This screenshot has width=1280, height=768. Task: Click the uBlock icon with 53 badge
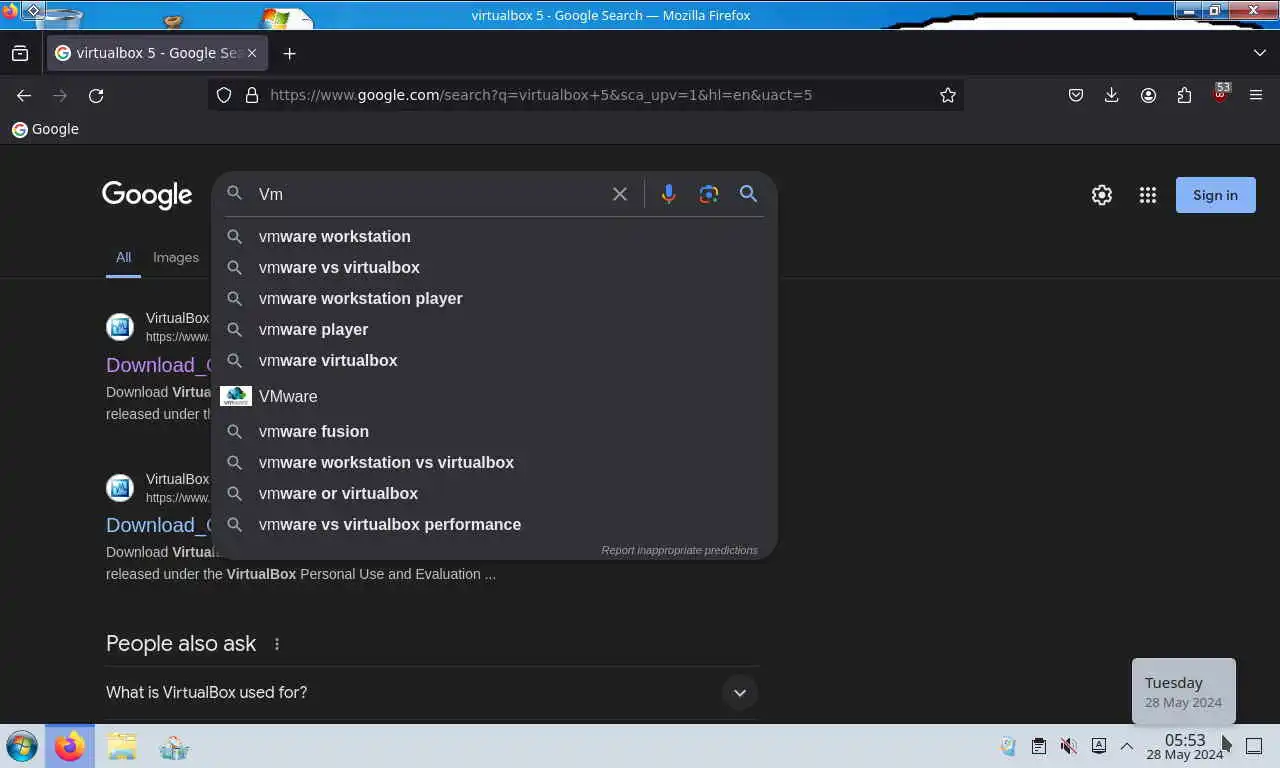point(1220,94)
